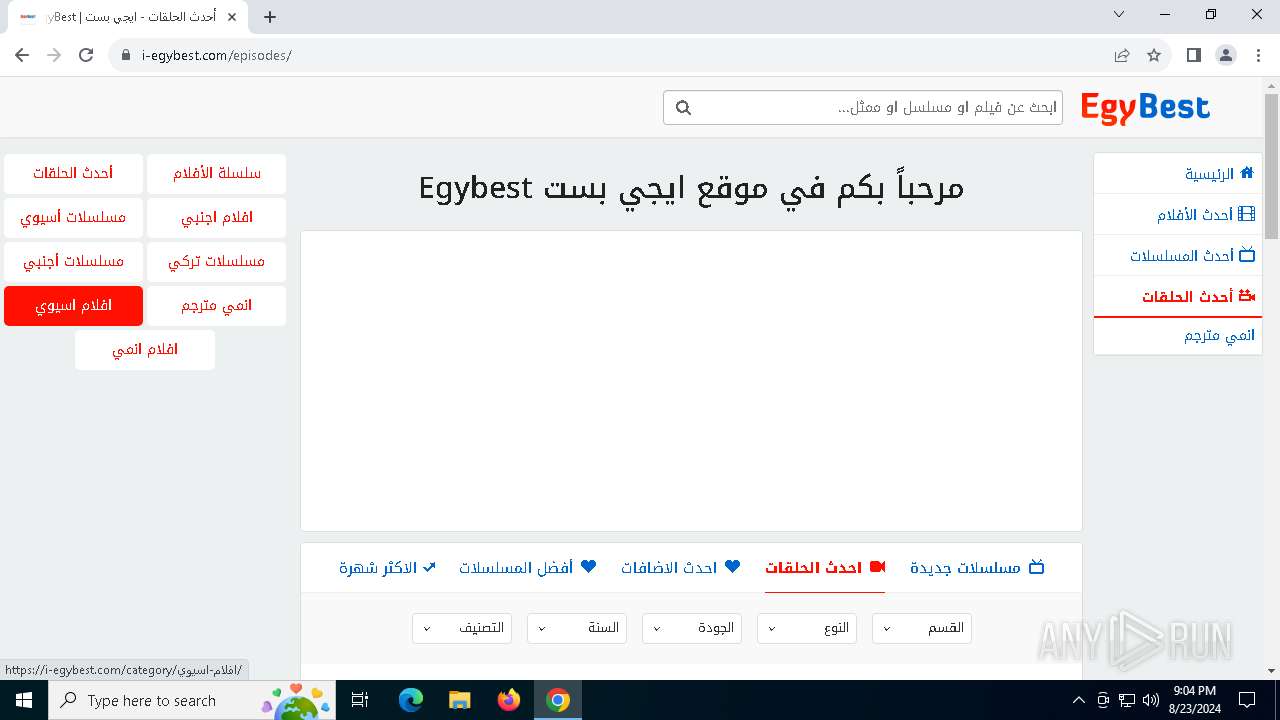Image resolution: width=1280 pixels, height=720 pixels.
Task: Click افلام انمي category button
Action: pos(145,350)
